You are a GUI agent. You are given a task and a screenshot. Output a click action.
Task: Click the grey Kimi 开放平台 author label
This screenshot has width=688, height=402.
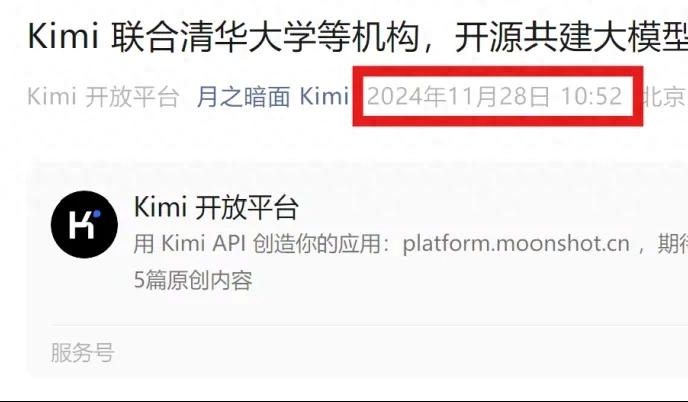click(x=104, y=97)
